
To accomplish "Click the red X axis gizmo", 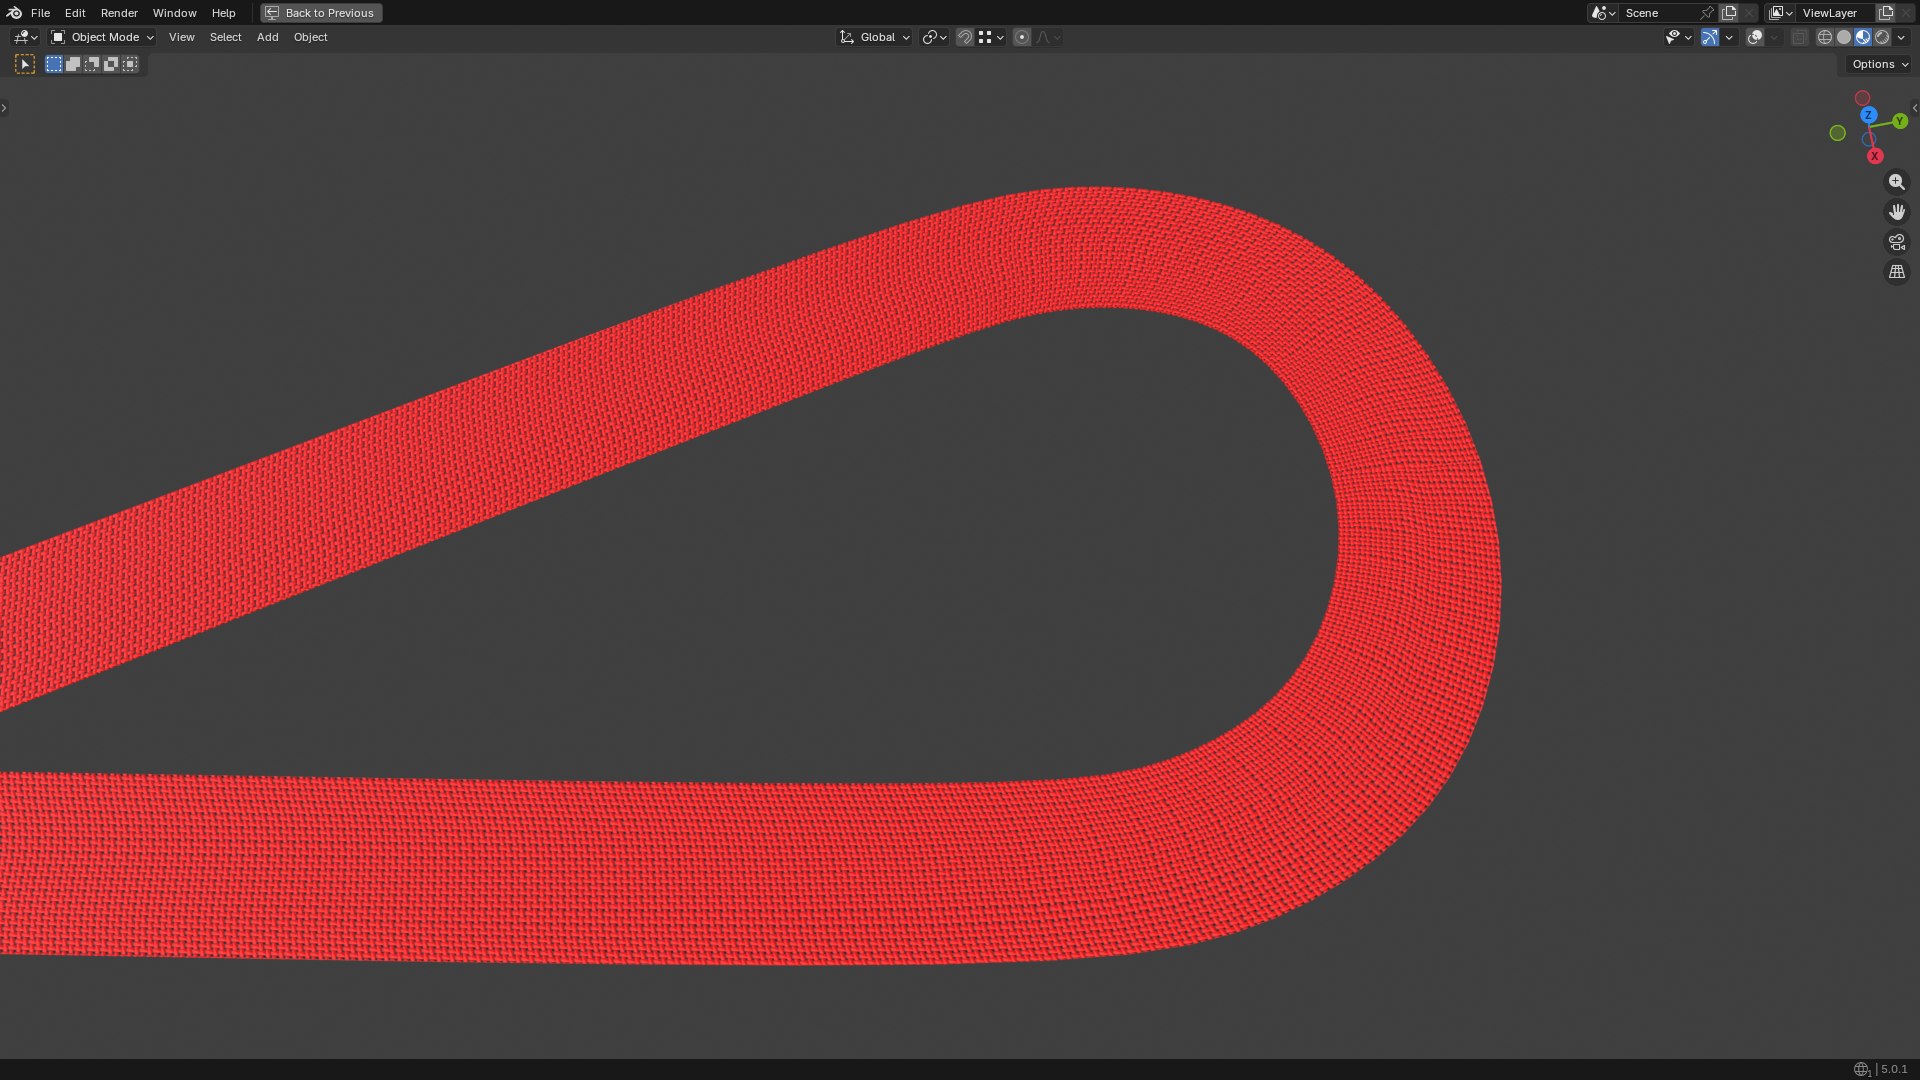I will [x=1875, y=156].
